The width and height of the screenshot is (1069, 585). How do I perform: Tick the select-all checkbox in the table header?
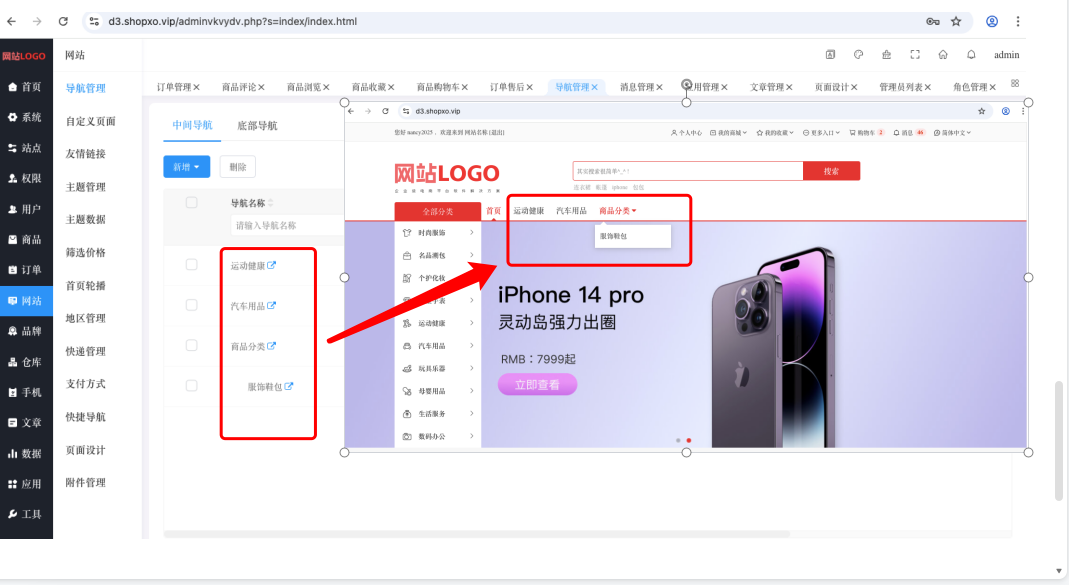[192, 202]
